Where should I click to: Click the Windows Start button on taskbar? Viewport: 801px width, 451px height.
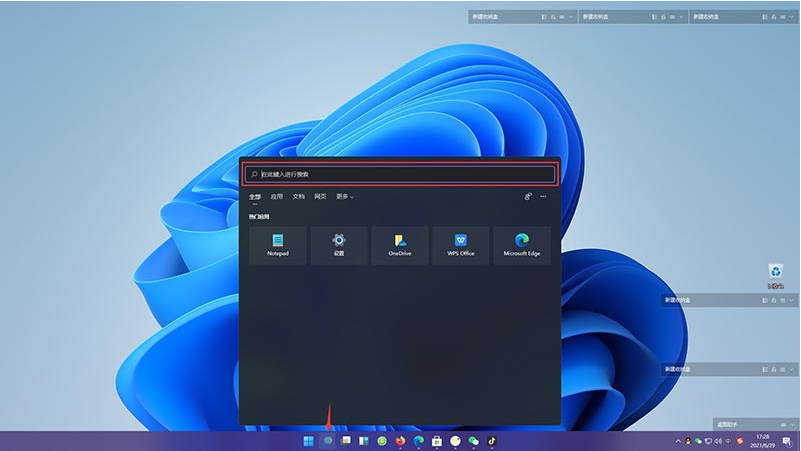pos(310,441)
